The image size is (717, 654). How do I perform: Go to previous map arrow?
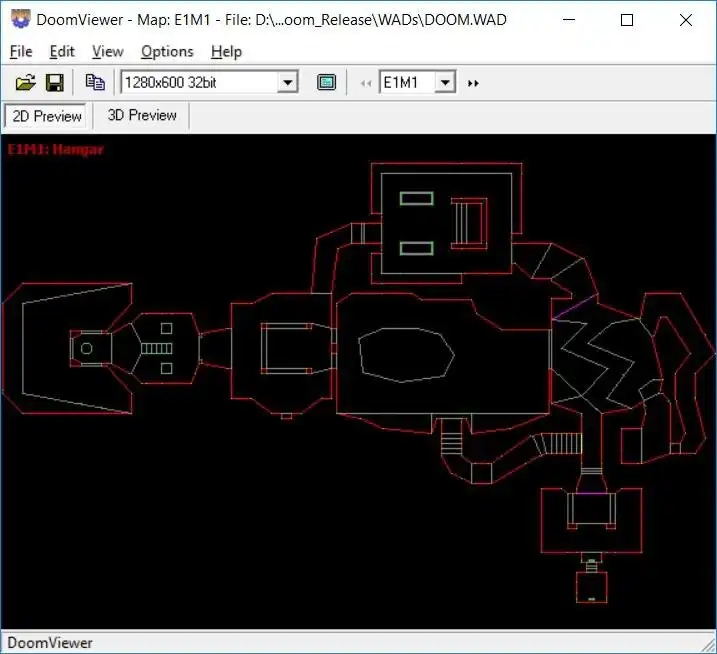click(366, 83)
